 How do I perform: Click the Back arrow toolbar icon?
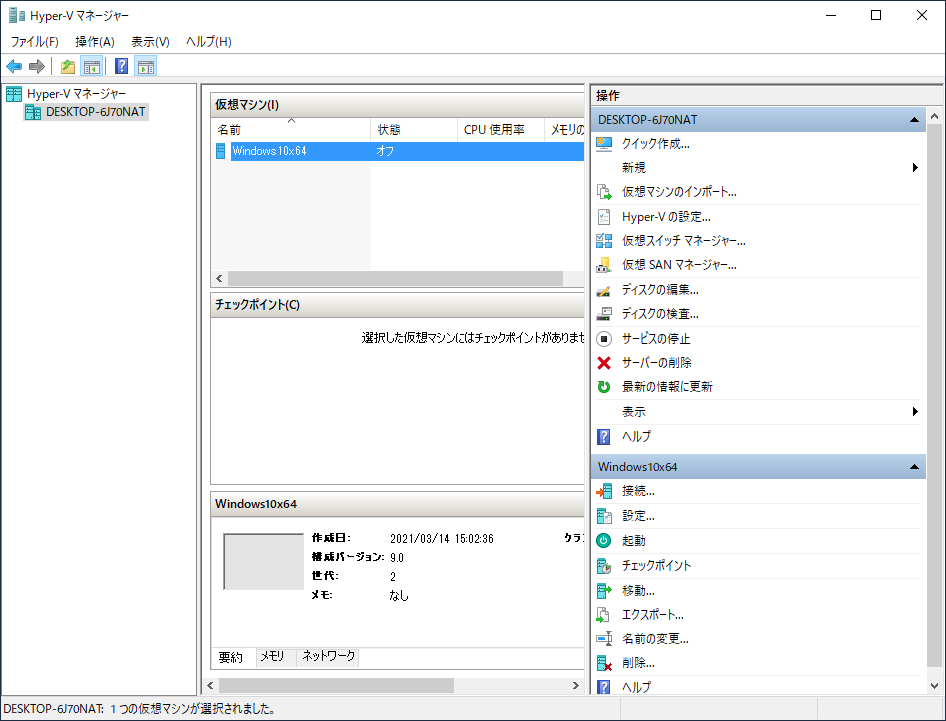point(14,66)
